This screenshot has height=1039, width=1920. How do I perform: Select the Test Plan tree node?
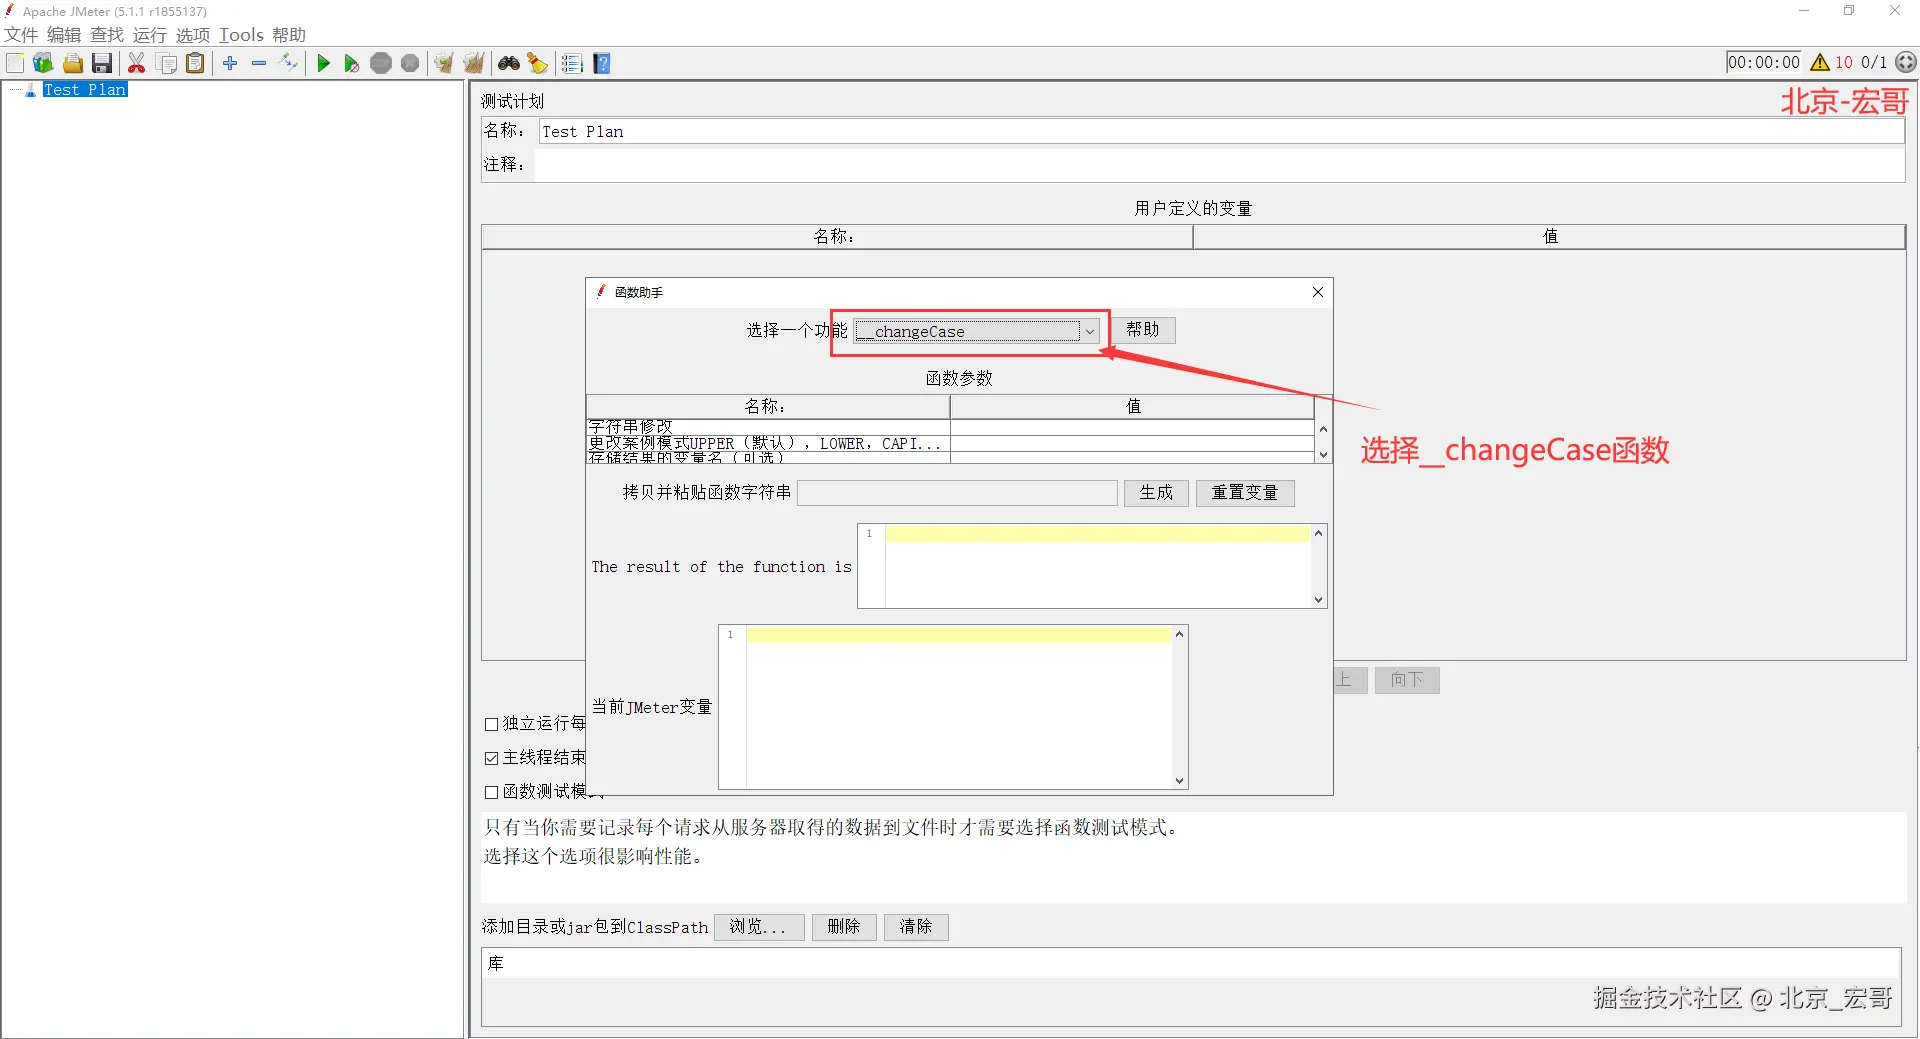(x=85, y=90)
